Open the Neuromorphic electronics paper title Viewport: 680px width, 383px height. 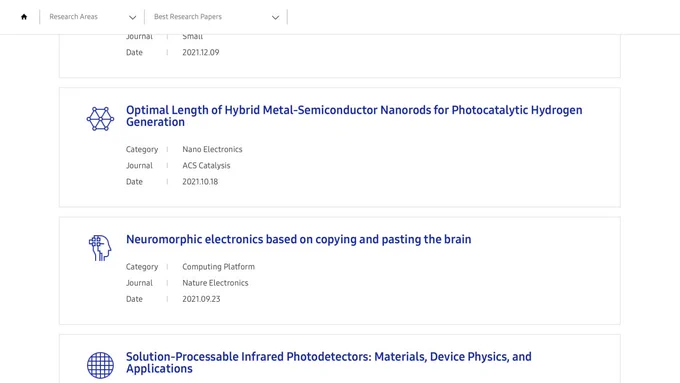[298, 239]
